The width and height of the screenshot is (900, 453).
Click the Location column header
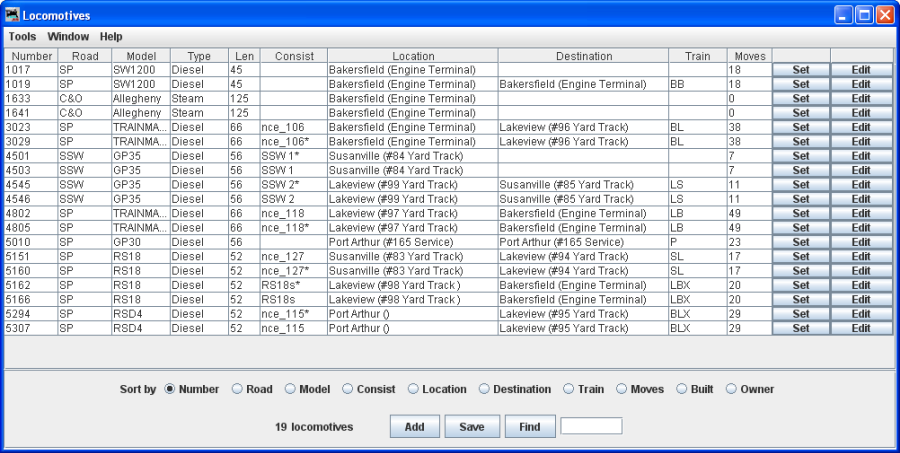pos(412,56)
